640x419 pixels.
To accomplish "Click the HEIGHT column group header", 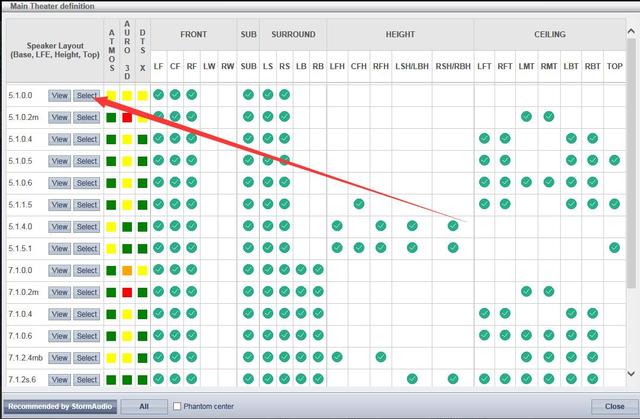I will coord(400,35).
